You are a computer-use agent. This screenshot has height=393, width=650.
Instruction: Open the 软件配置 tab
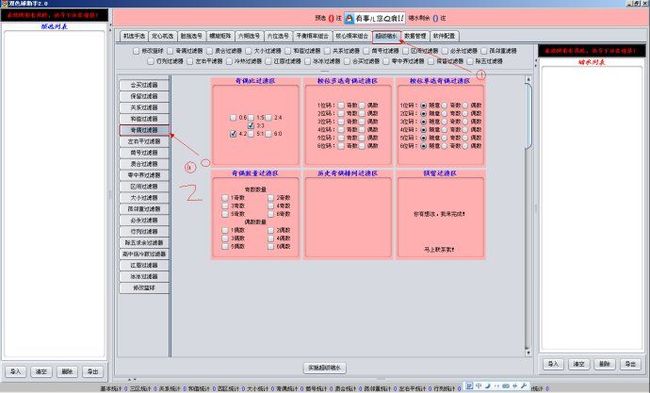(x=444, y=36)
